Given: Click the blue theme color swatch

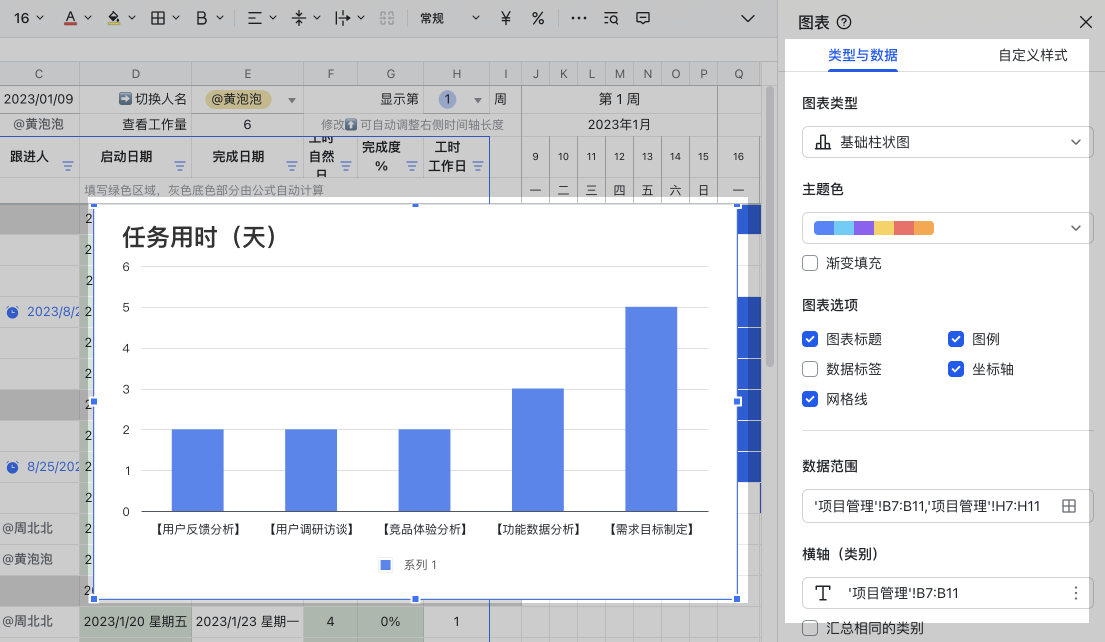Looking at the screenshot, I should tap(824, 228).
